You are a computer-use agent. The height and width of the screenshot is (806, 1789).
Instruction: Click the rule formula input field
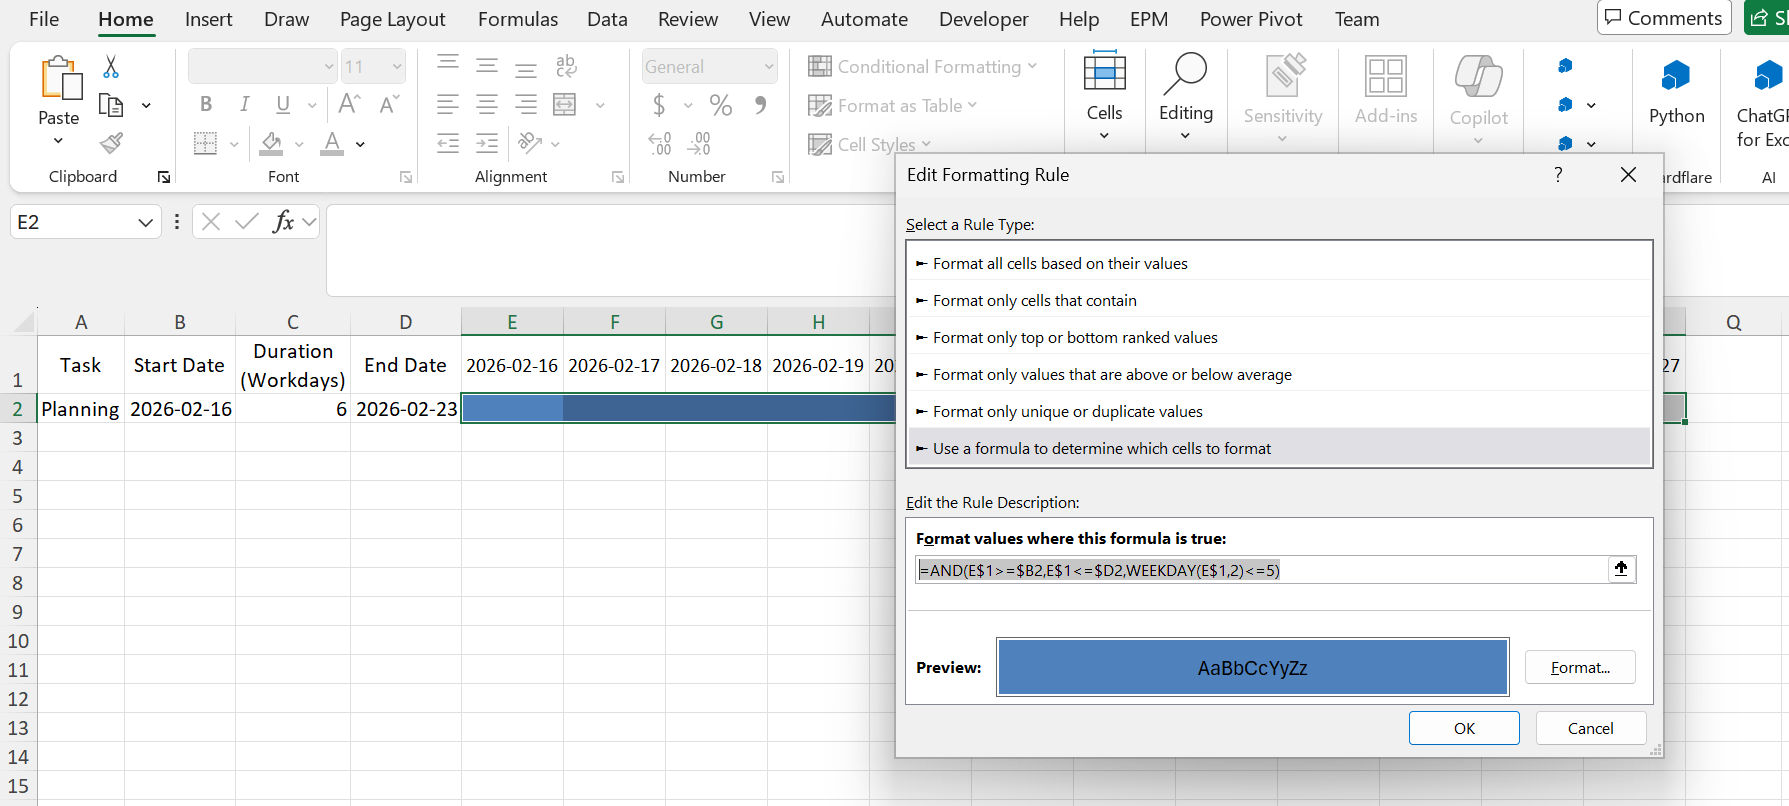[x=1261, y=570]
